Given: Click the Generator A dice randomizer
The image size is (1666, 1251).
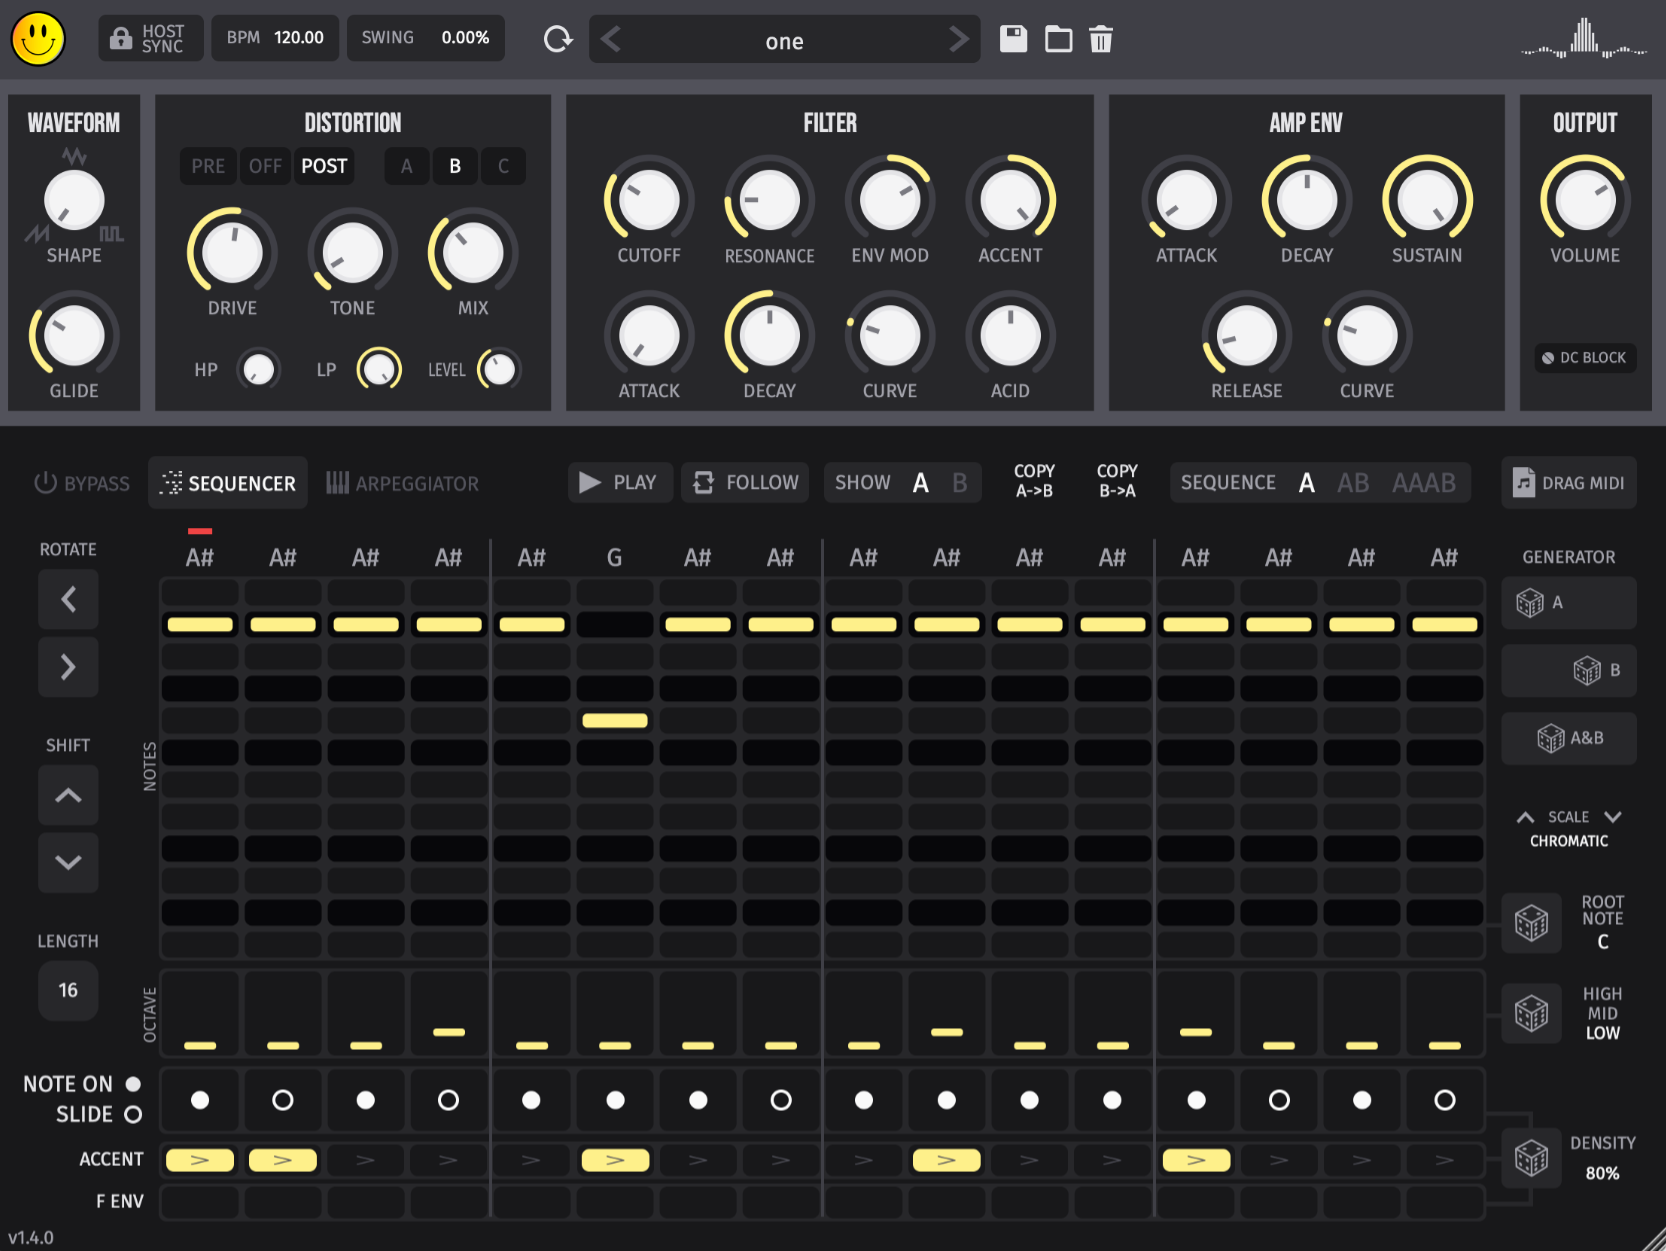Looking at the screenshot, I should (x=1530, y=603).
